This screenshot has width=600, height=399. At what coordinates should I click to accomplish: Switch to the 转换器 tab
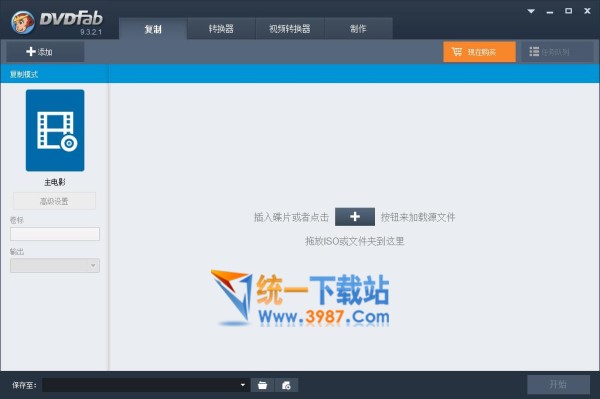[x=221, y=29]
